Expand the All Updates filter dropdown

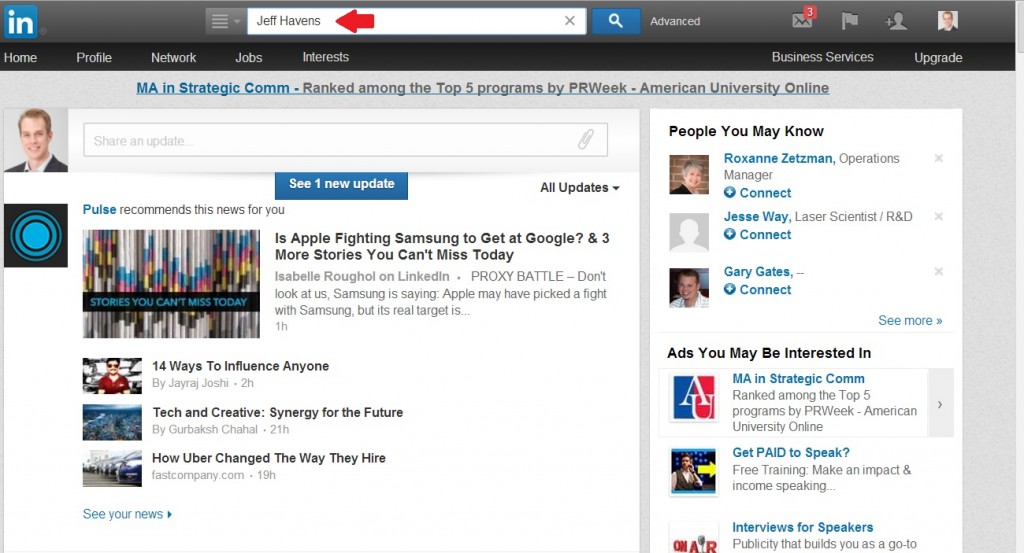tap(579, 188)
